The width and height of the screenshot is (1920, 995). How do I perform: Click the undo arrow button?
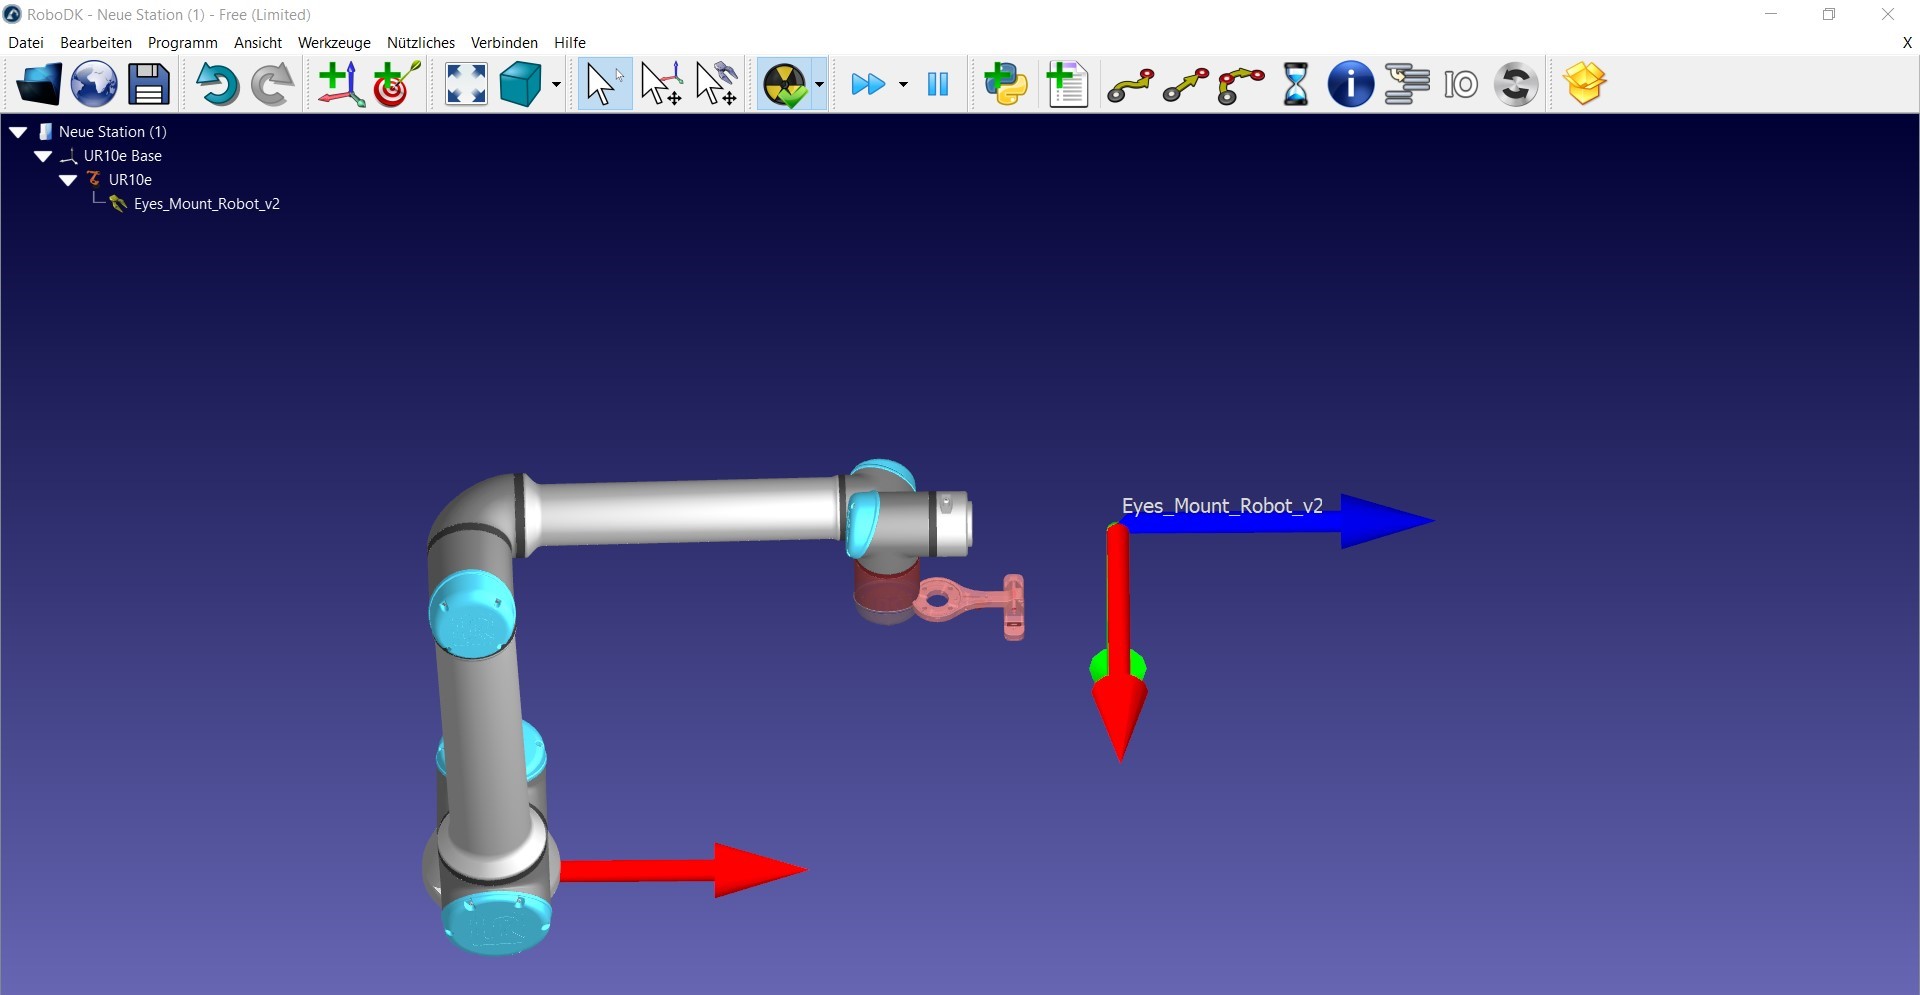217,84
